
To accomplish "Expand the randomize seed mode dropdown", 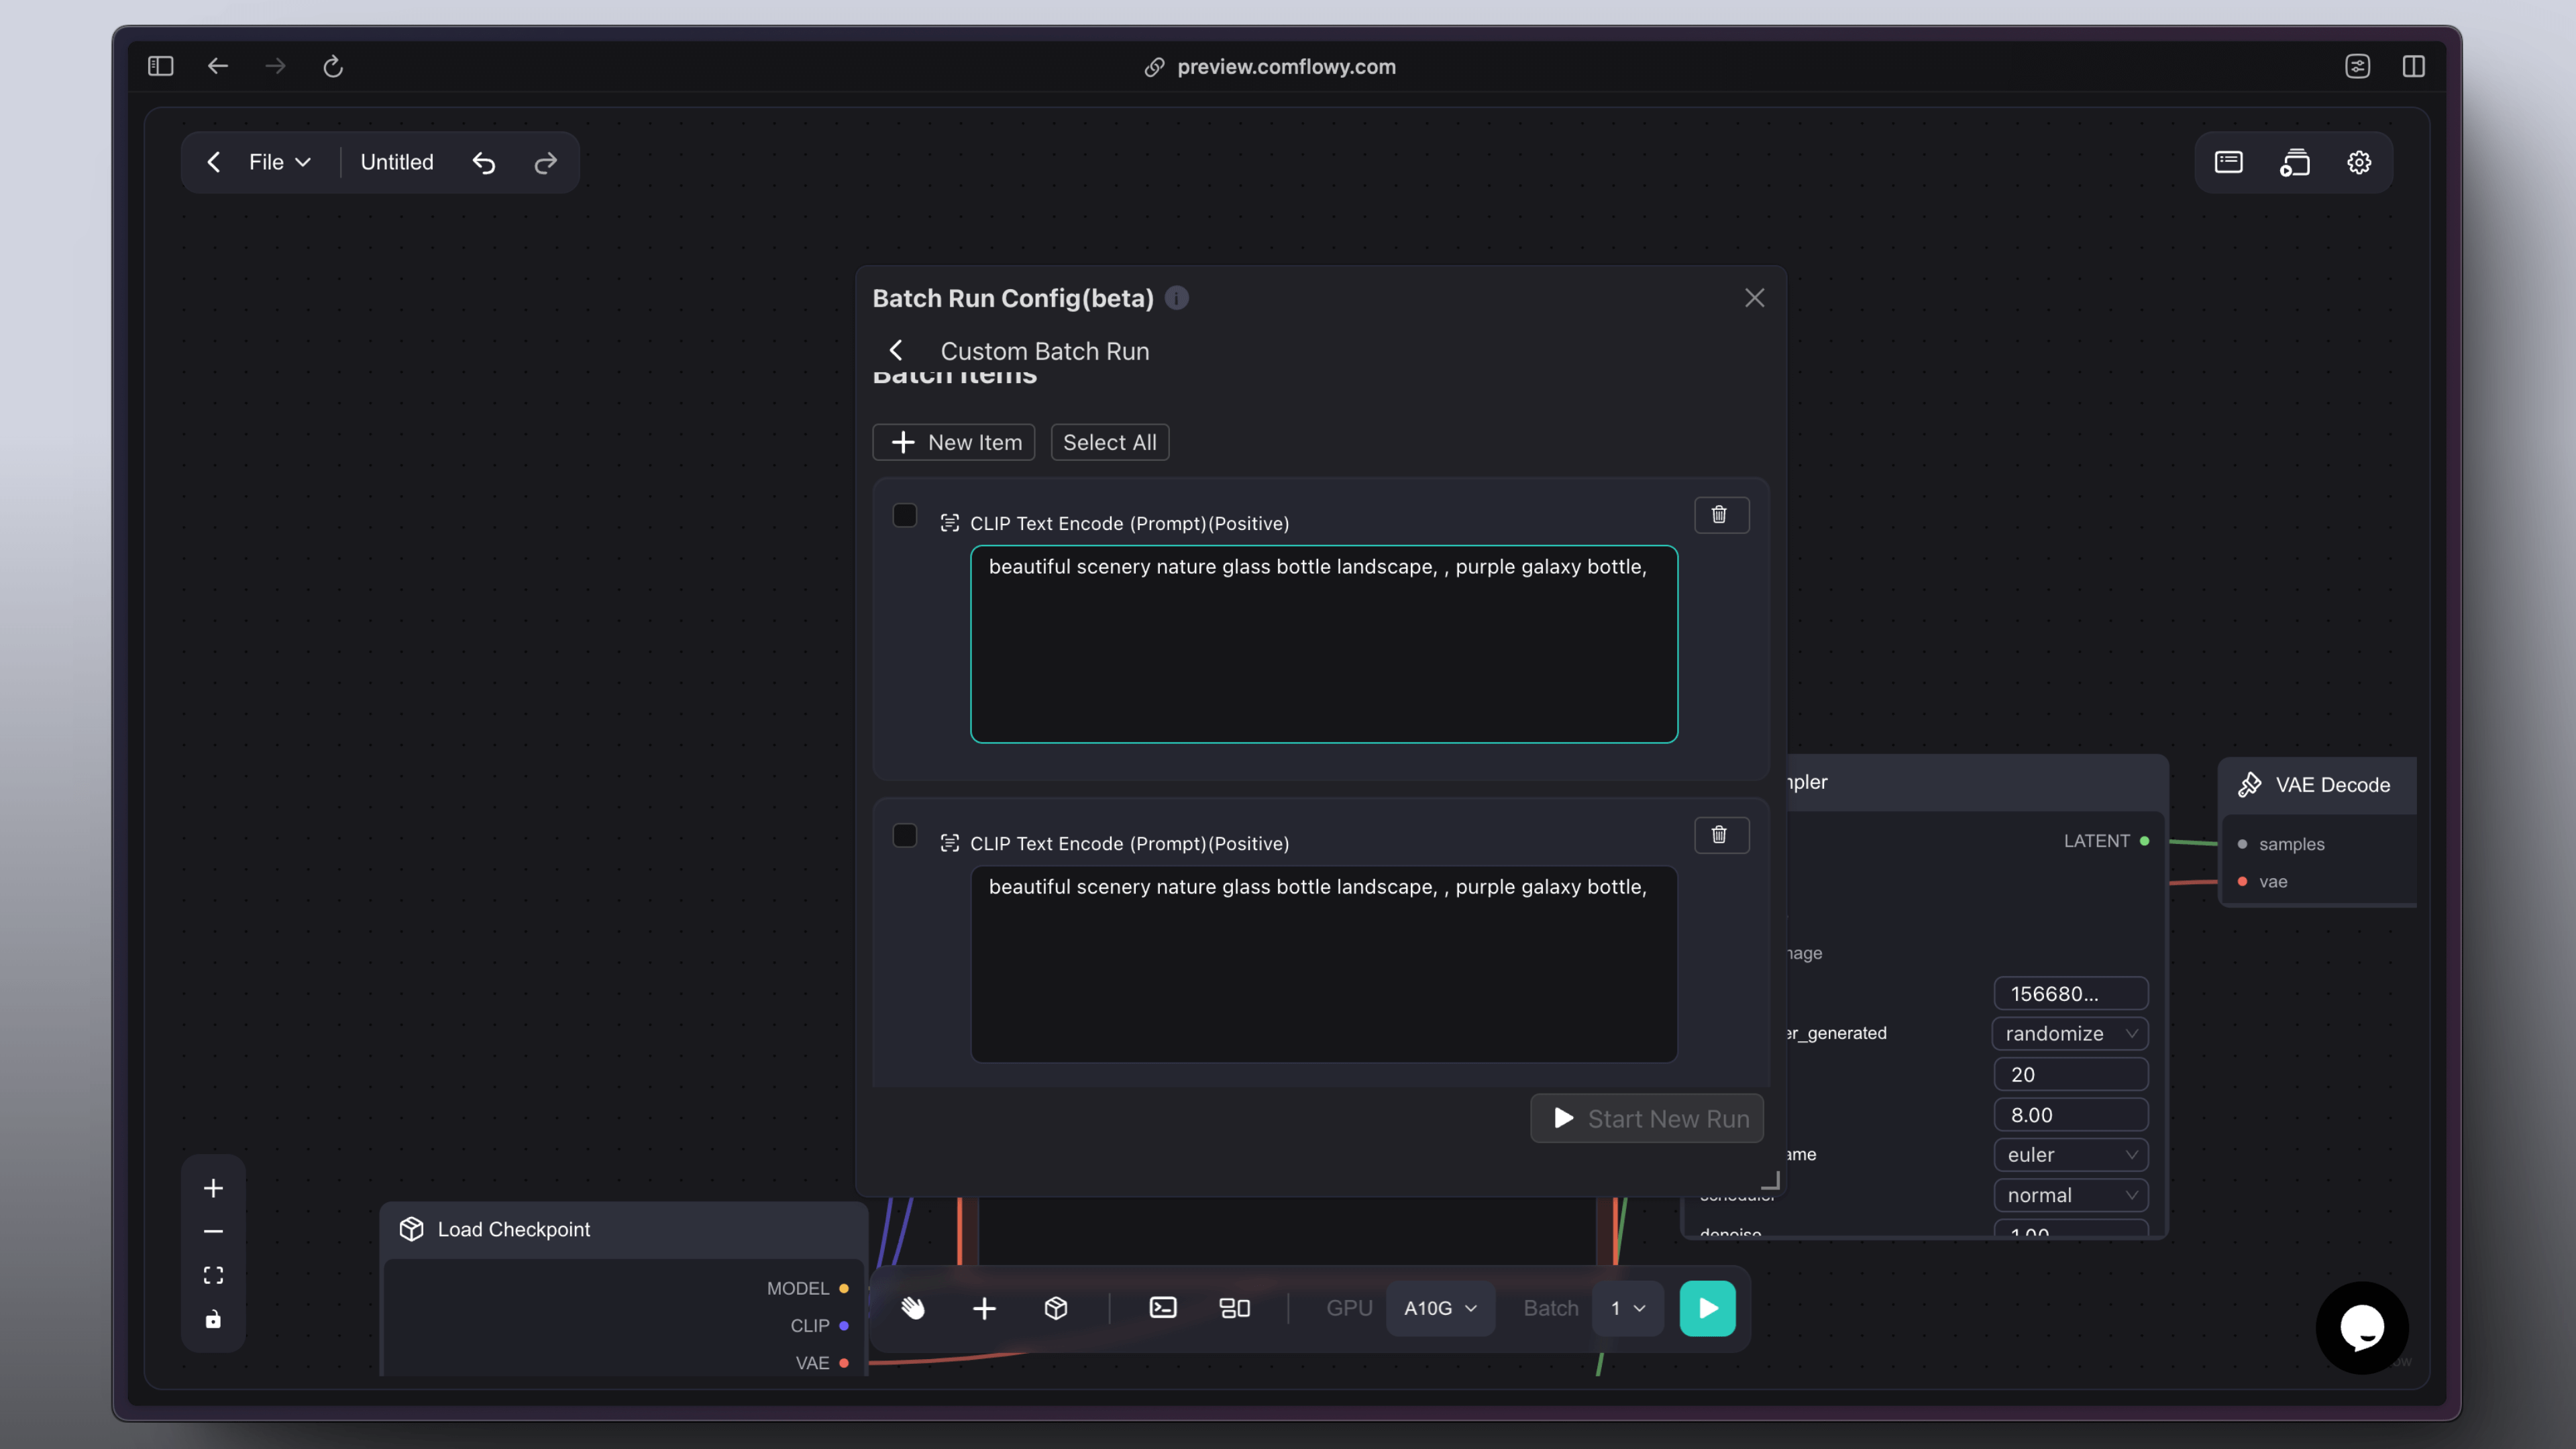I will point(2069,1033).
